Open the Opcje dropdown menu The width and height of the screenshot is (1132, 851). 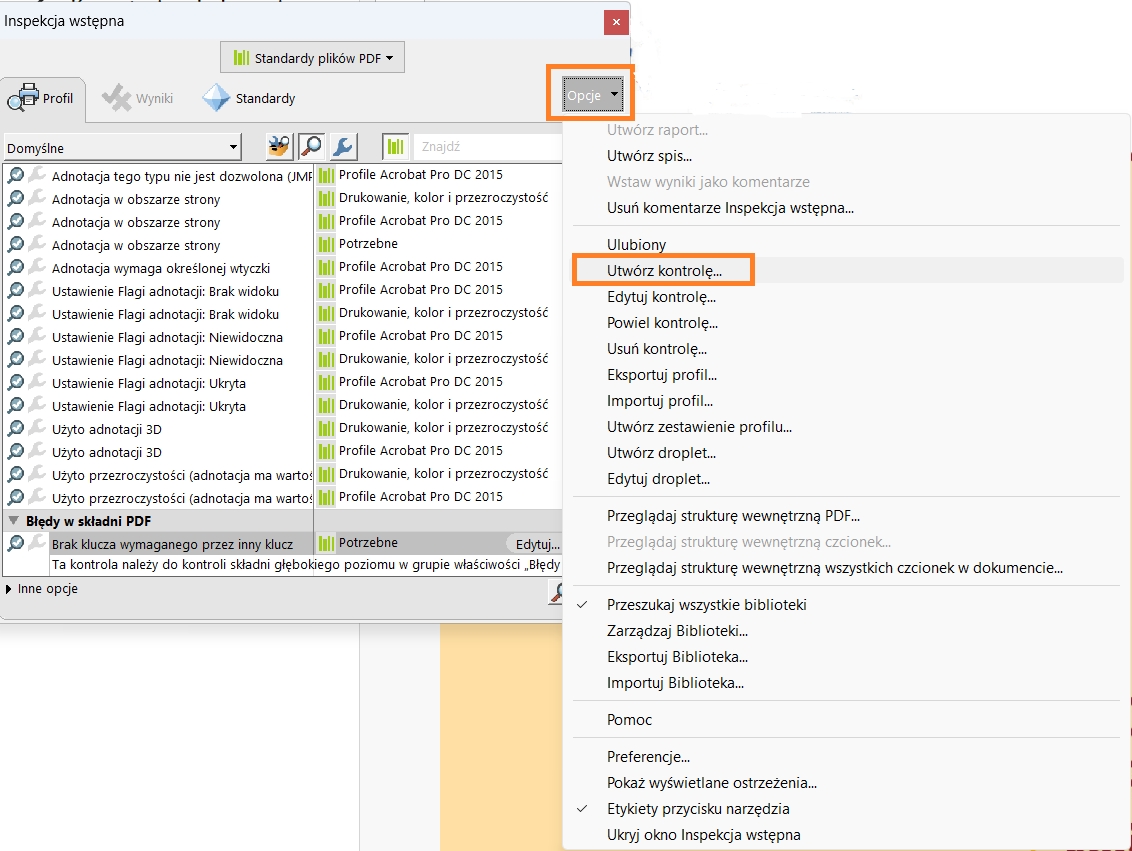coord(593,95)
